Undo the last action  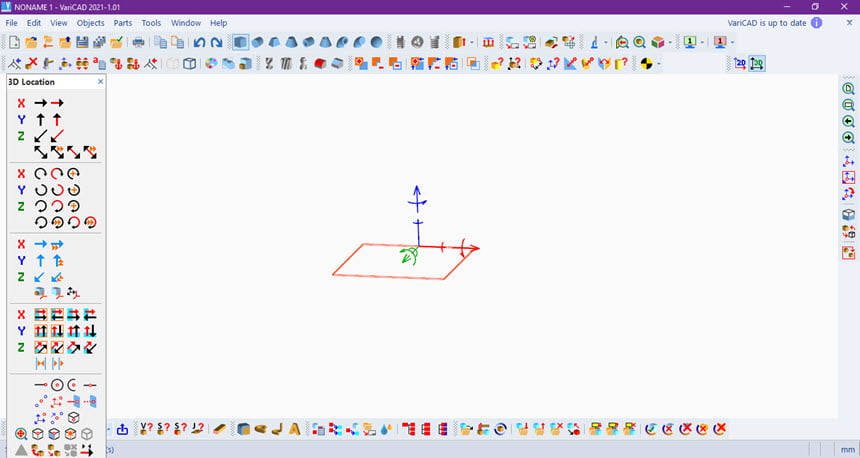[x=200, y=42]
